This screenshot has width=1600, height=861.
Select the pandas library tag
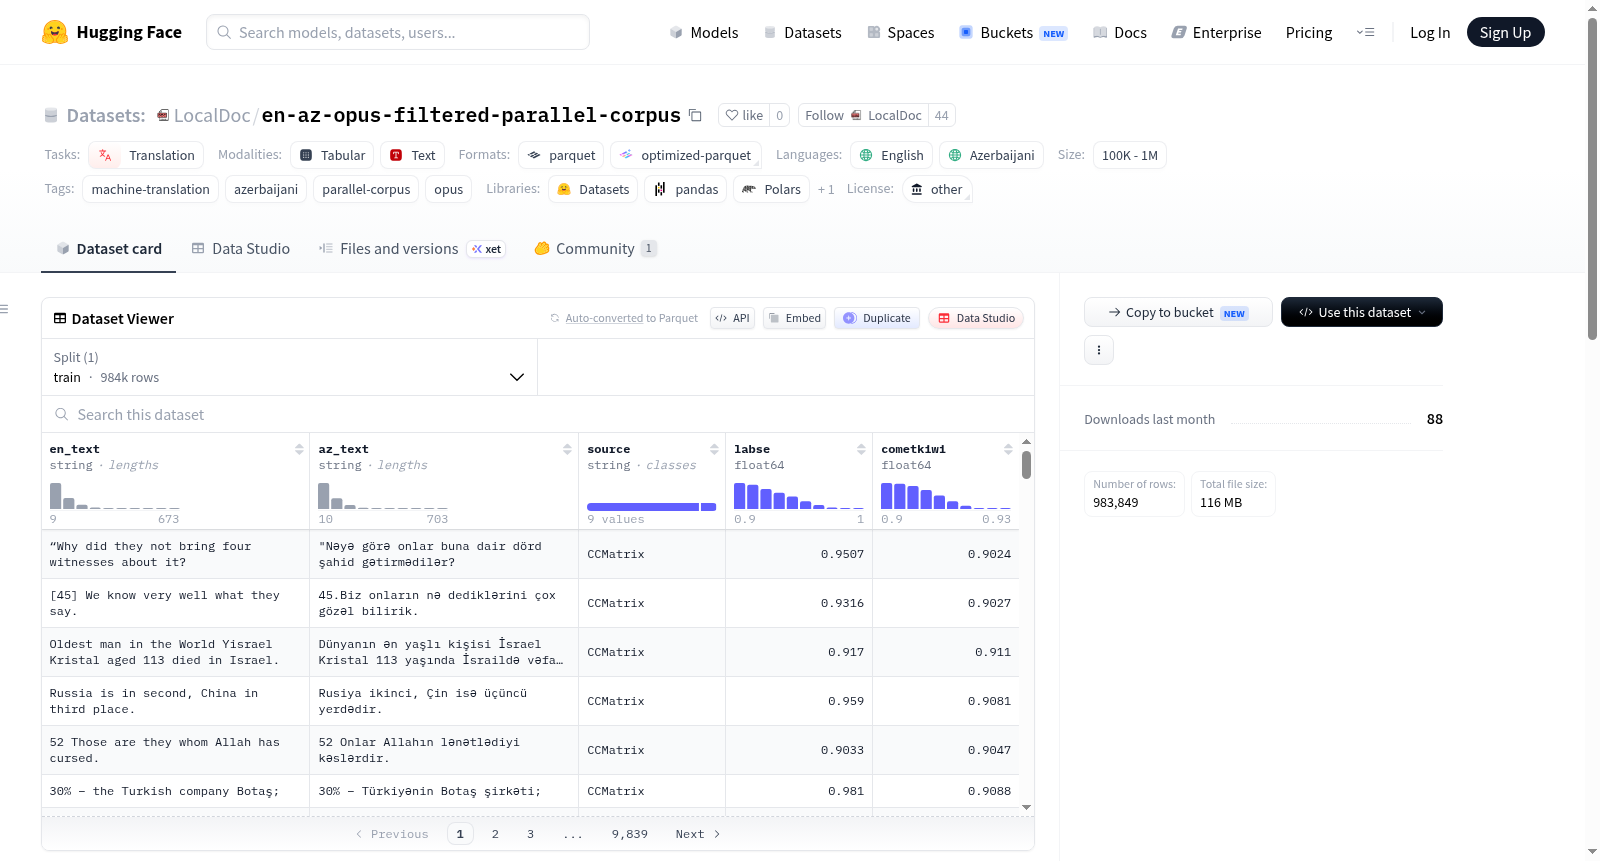pos(686,189)
